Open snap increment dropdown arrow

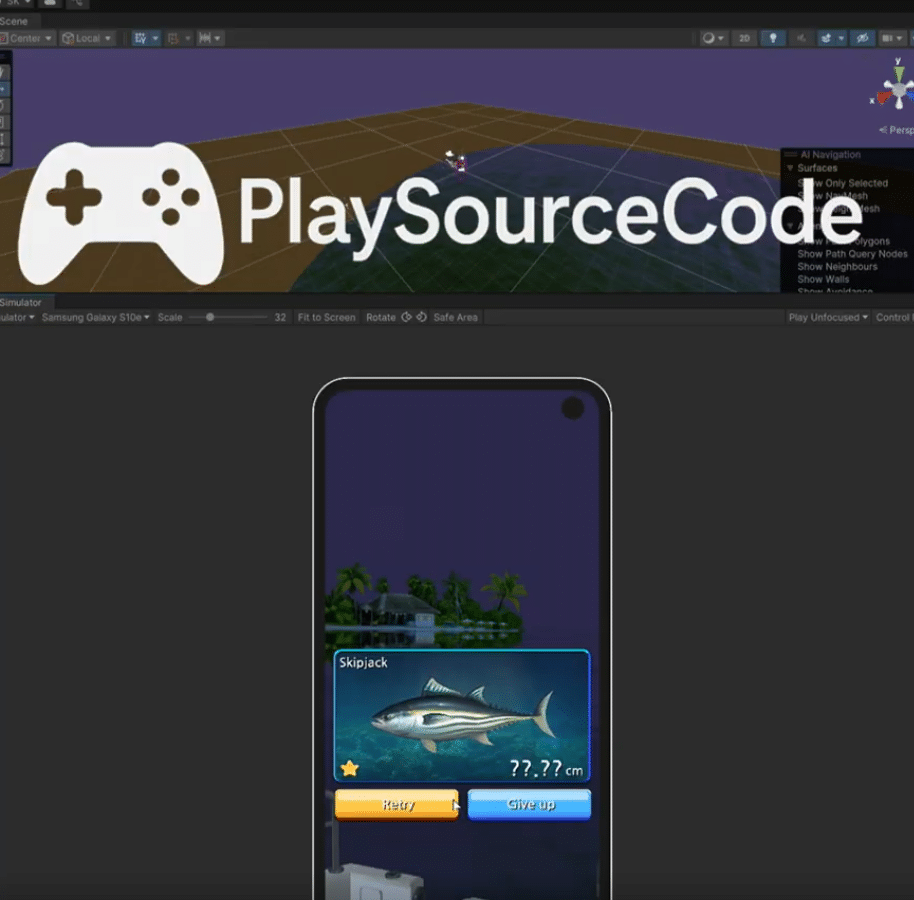188,38
